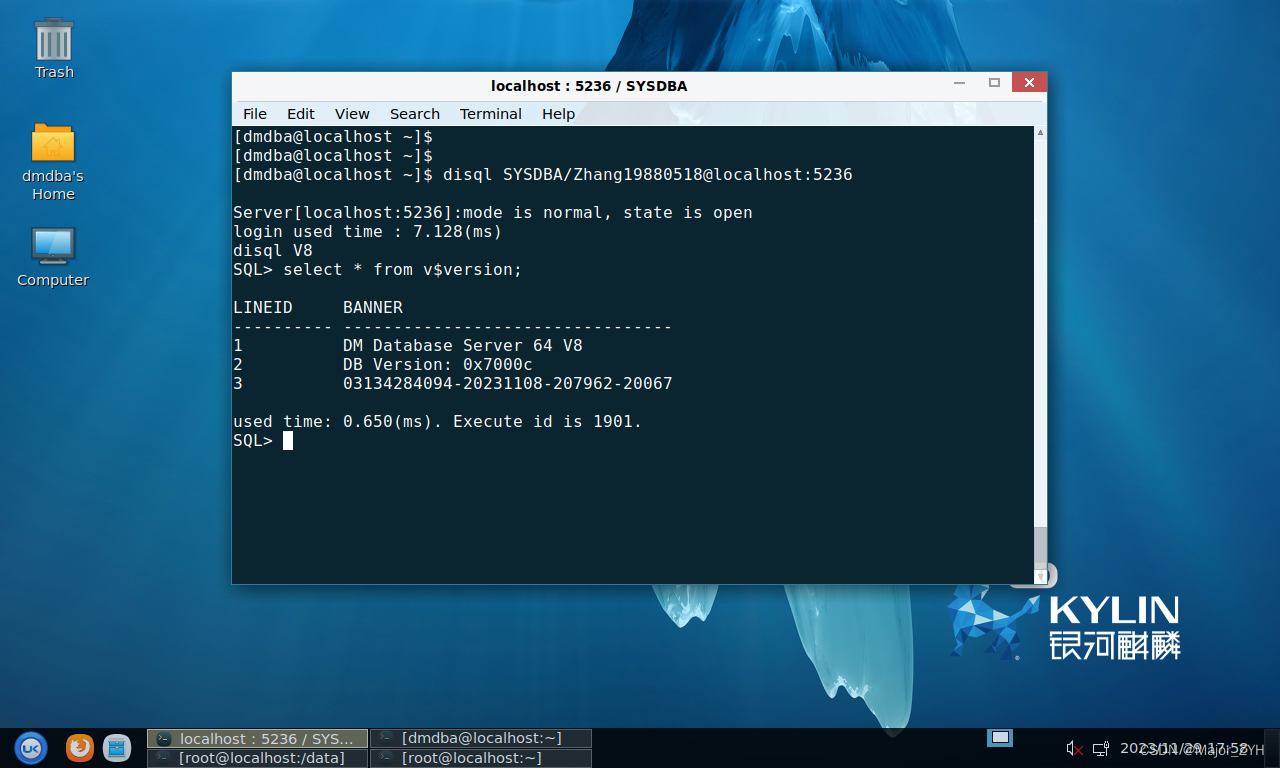Click the terminal scrollbar up arrow
The width and height of the screenshot is (1280, 768).
coord(1040,132)
